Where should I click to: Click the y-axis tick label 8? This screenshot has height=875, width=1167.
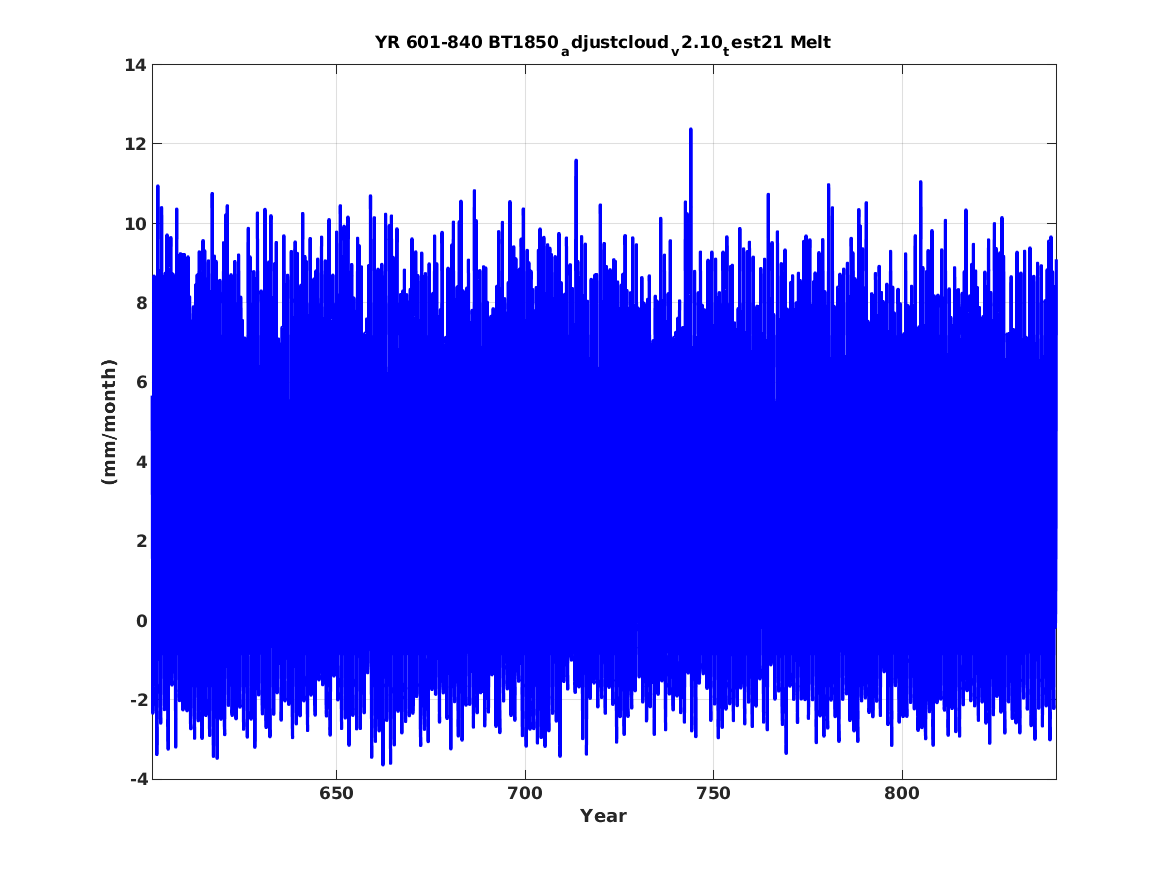pyautogui.click(x=141, y=303)
